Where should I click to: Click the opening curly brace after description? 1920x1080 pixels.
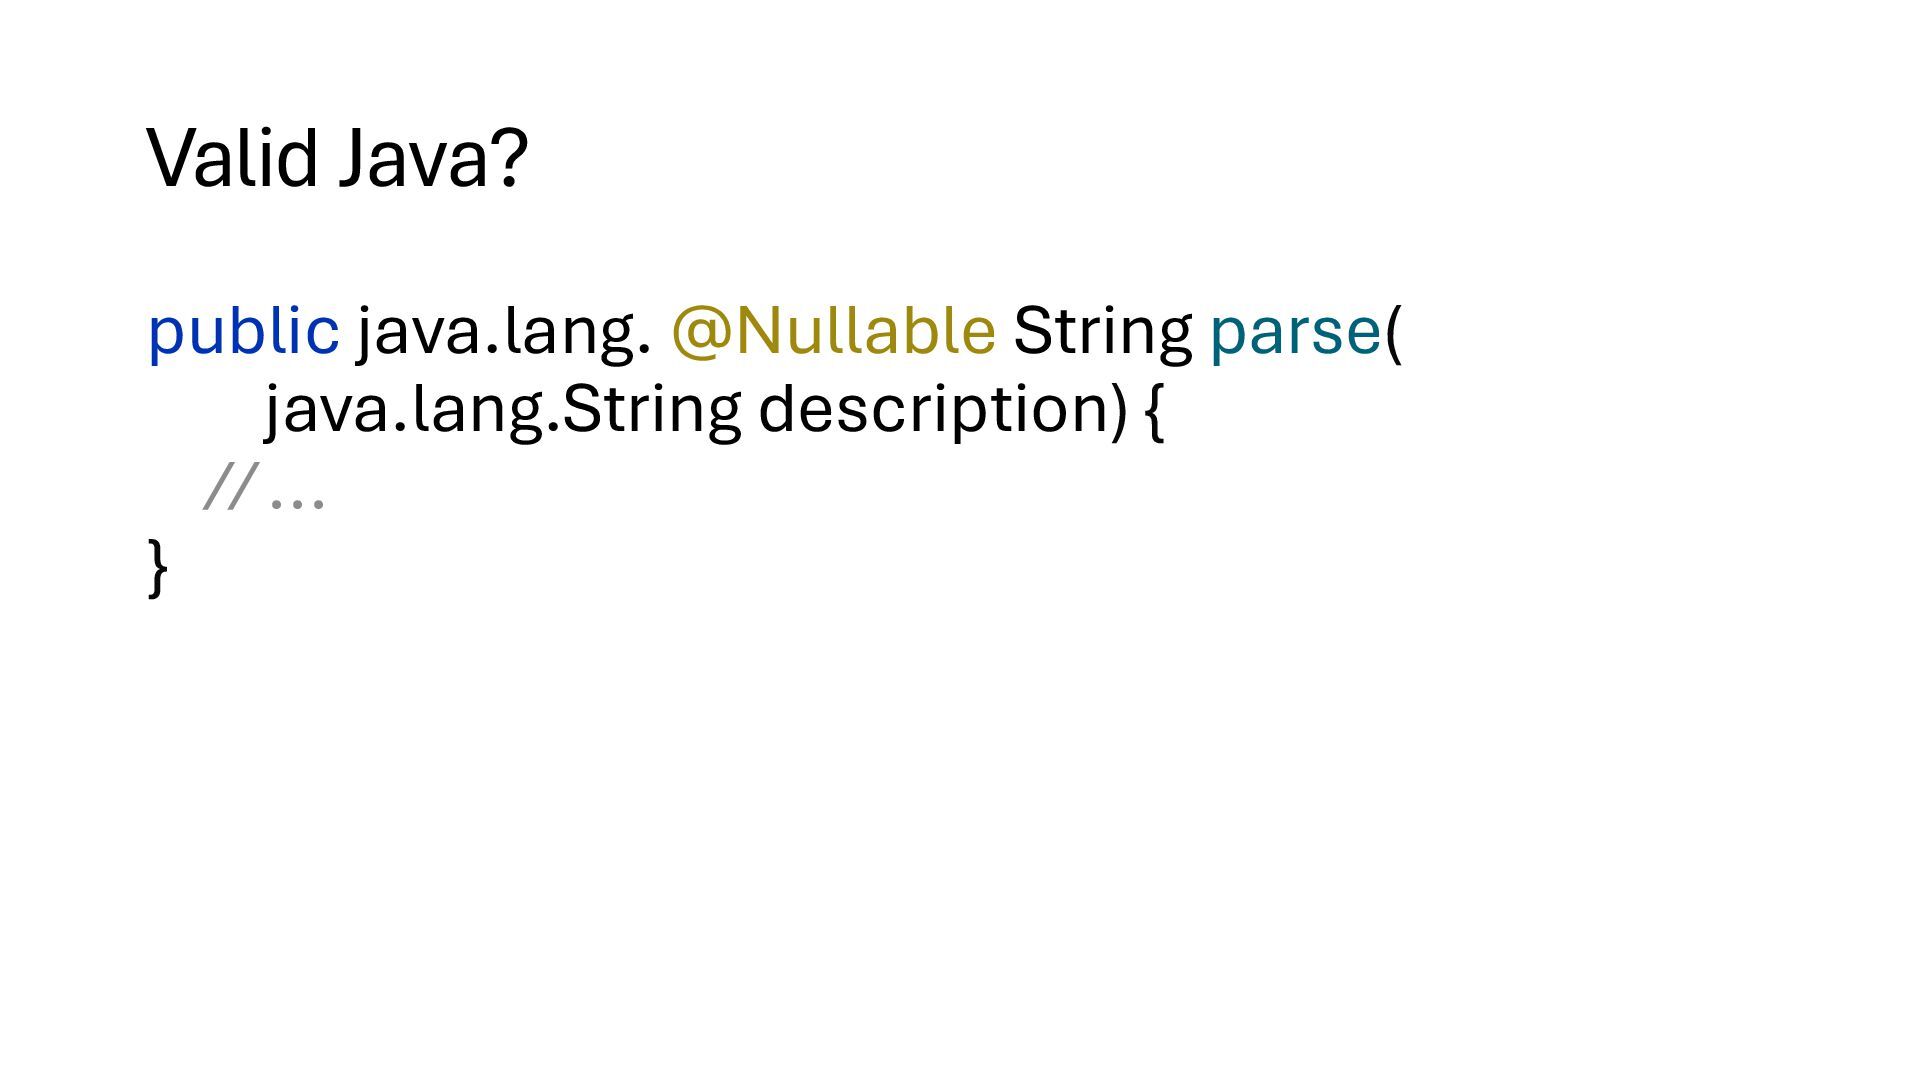(x=1153, y=411)
